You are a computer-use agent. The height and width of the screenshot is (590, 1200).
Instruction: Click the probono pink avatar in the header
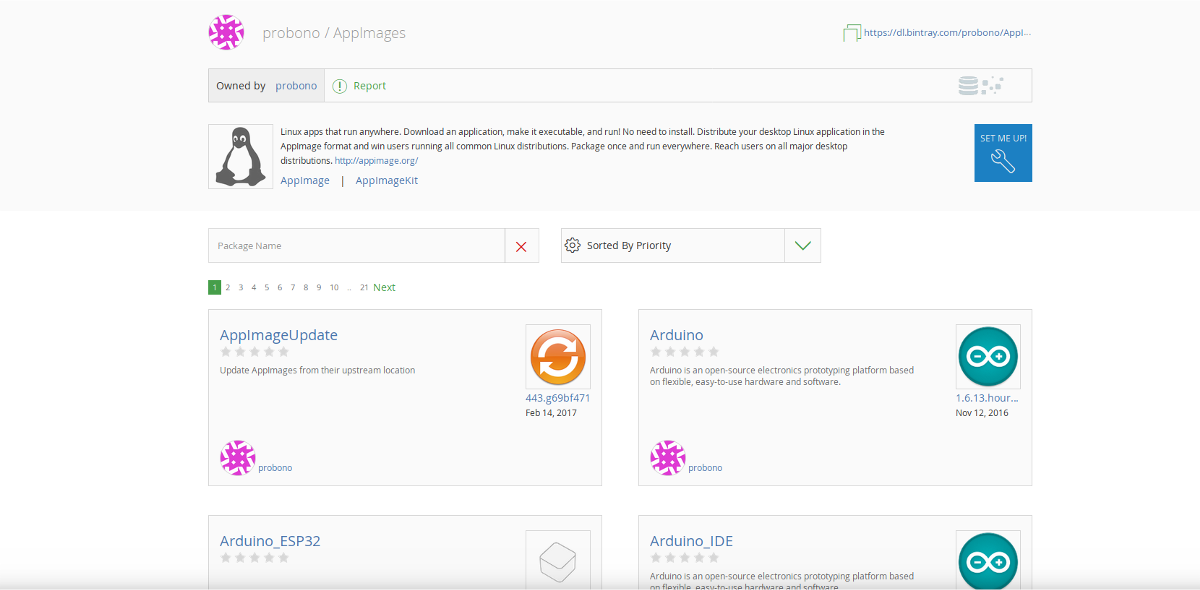[x=226, y=33]
